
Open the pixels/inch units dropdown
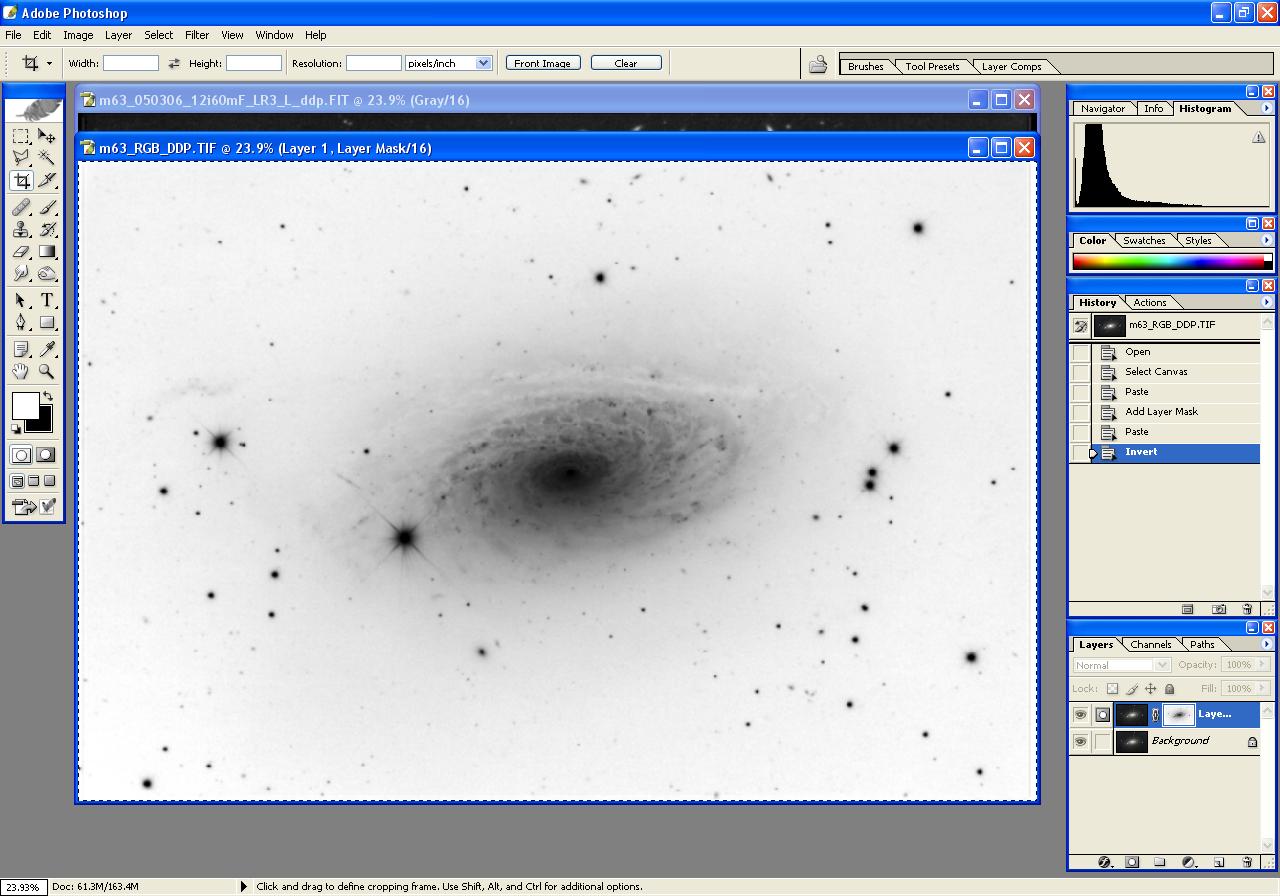[x=484, y=63]
